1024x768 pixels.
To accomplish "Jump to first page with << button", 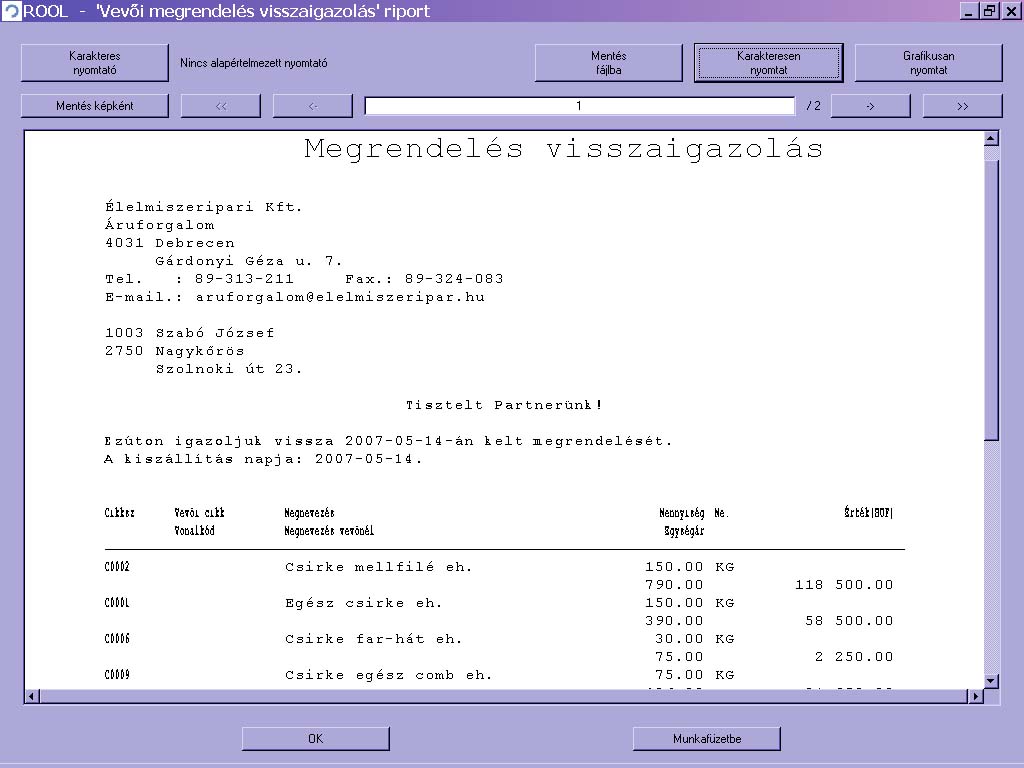I will point(221,106).
